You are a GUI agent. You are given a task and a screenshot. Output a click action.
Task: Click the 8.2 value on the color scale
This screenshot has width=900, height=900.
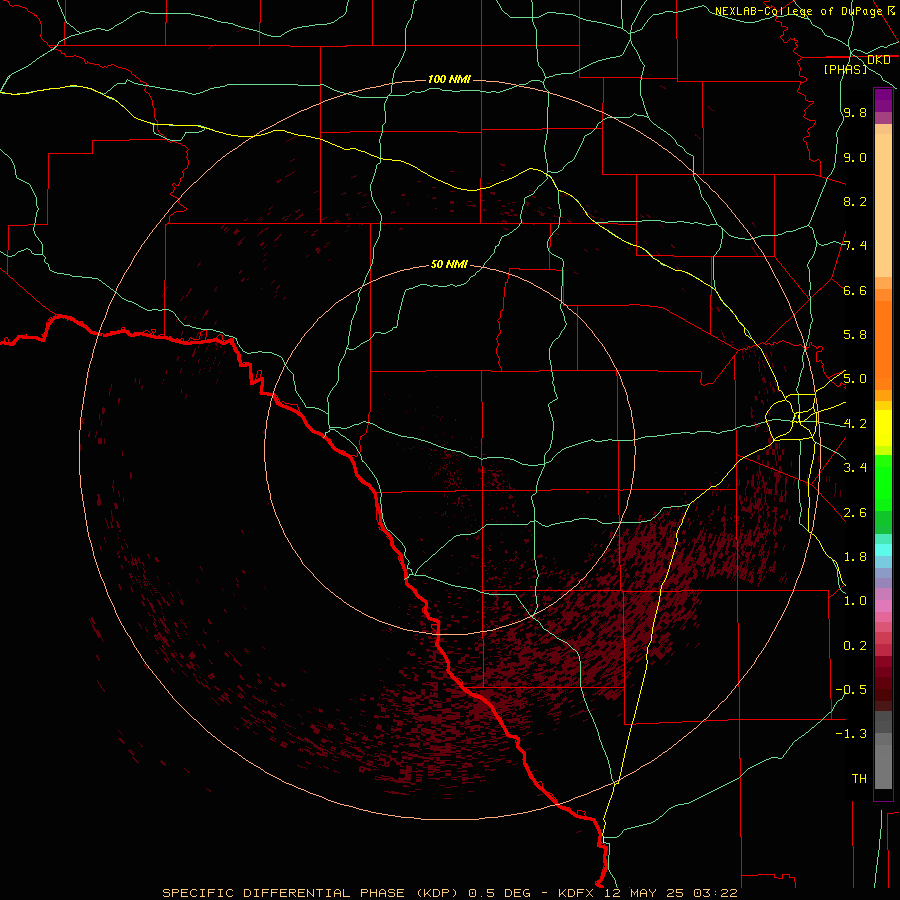tap(855, 201)
